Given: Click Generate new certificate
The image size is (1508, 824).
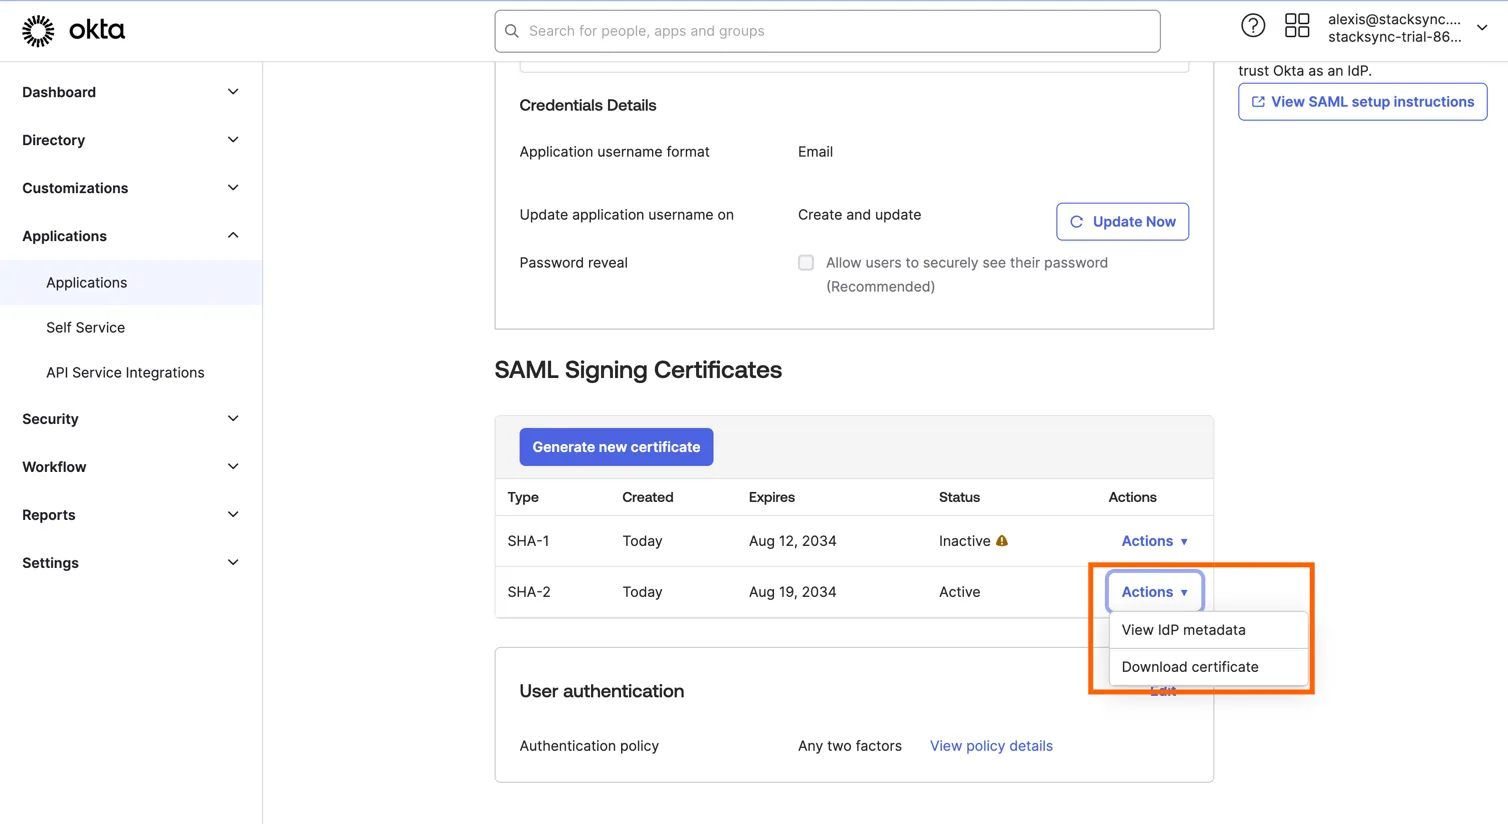Looking at the screenshot, I should click(616, 447).
